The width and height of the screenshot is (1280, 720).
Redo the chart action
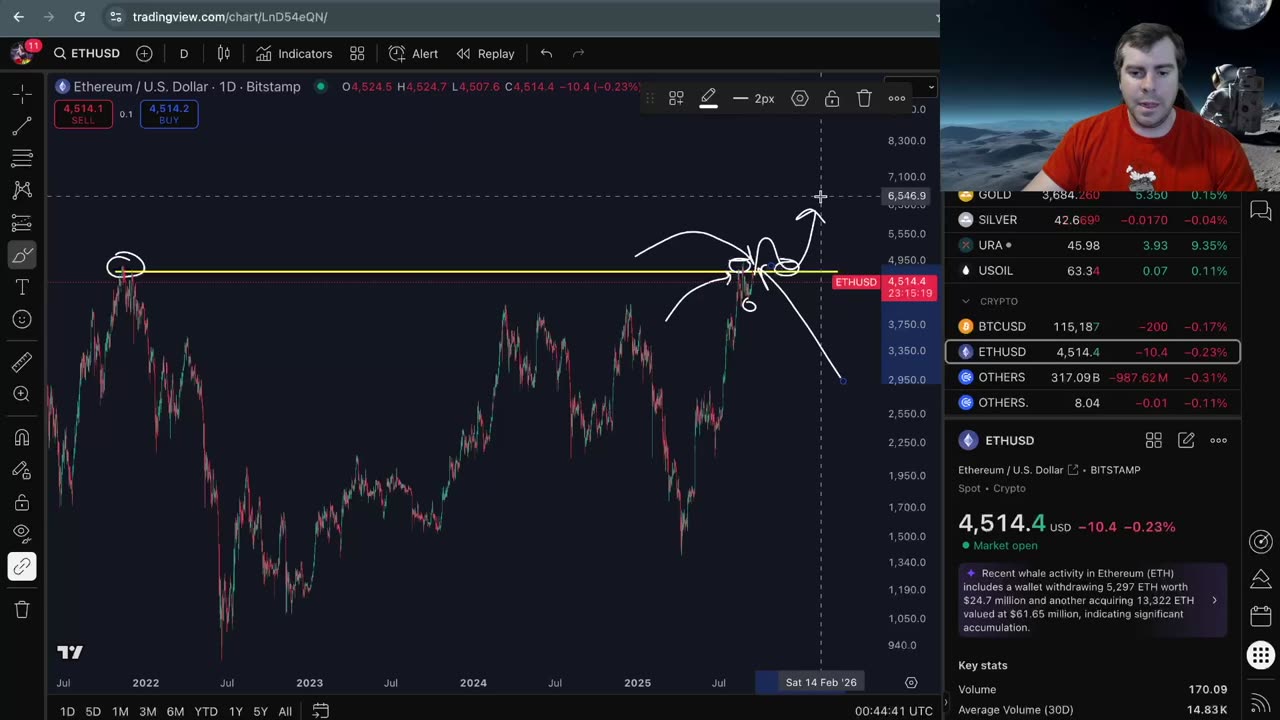[578, 53]
